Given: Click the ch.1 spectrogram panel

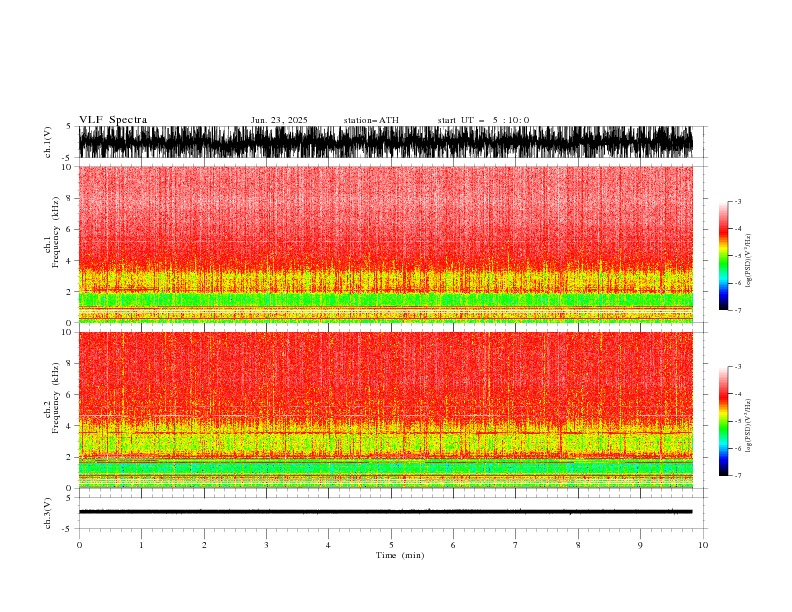Looking at the screenshot, I should (x=386, y=244).
